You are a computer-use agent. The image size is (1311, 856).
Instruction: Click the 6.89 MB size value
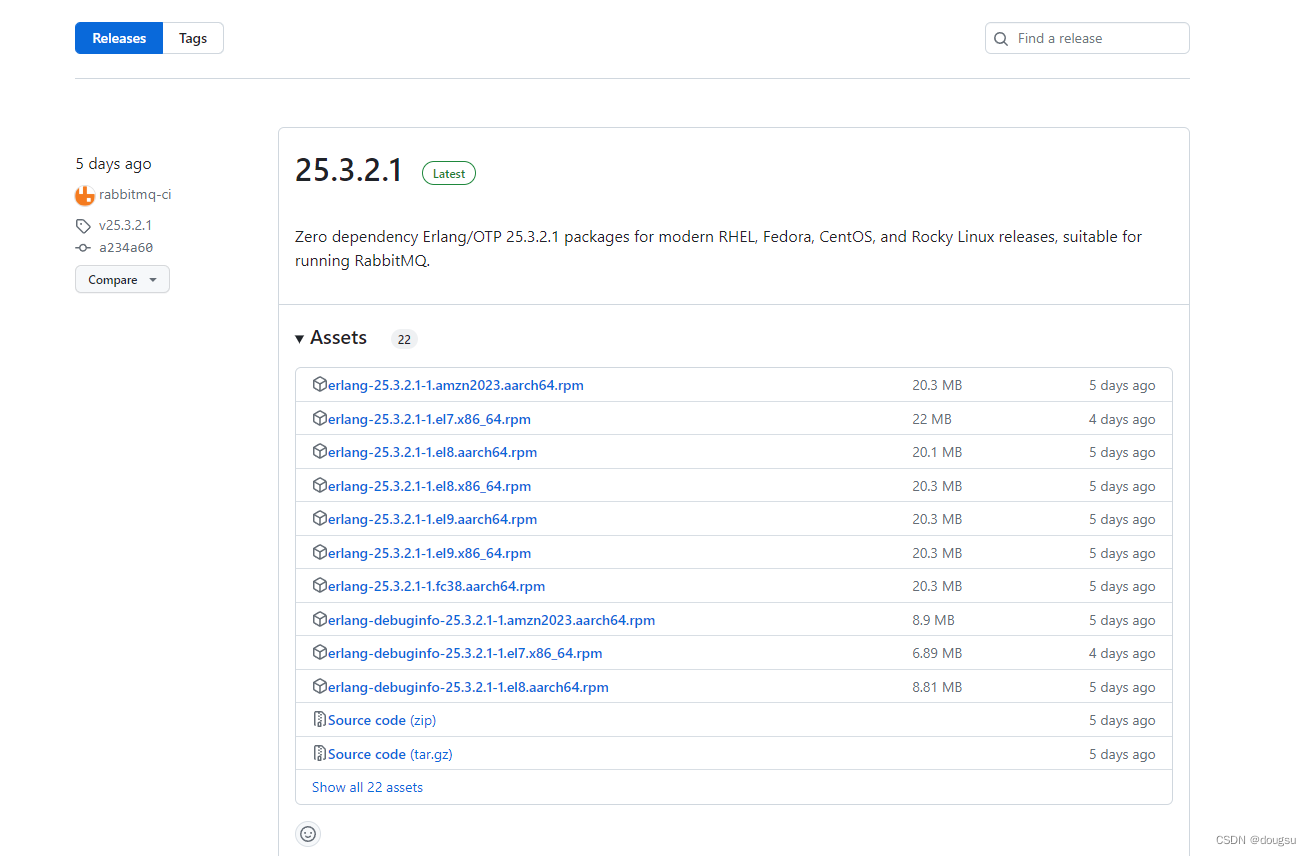click(937, 653)
